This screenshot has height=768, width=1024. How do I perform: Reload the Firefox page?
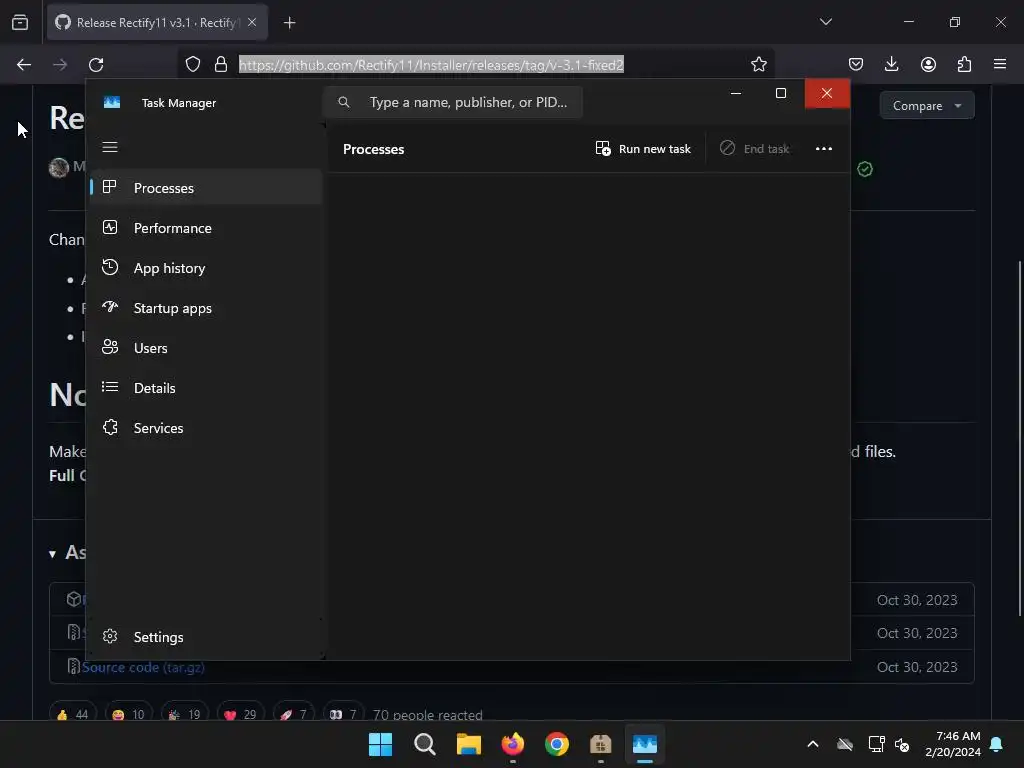tap(96, 65)
